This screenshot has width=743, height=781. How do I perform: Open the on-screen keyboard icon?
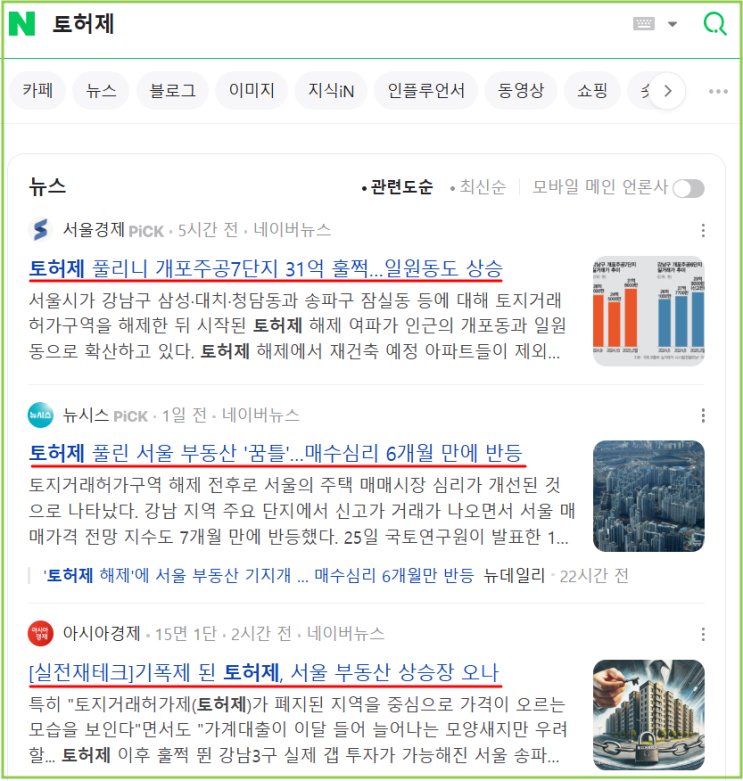click(x=643, y=23)
